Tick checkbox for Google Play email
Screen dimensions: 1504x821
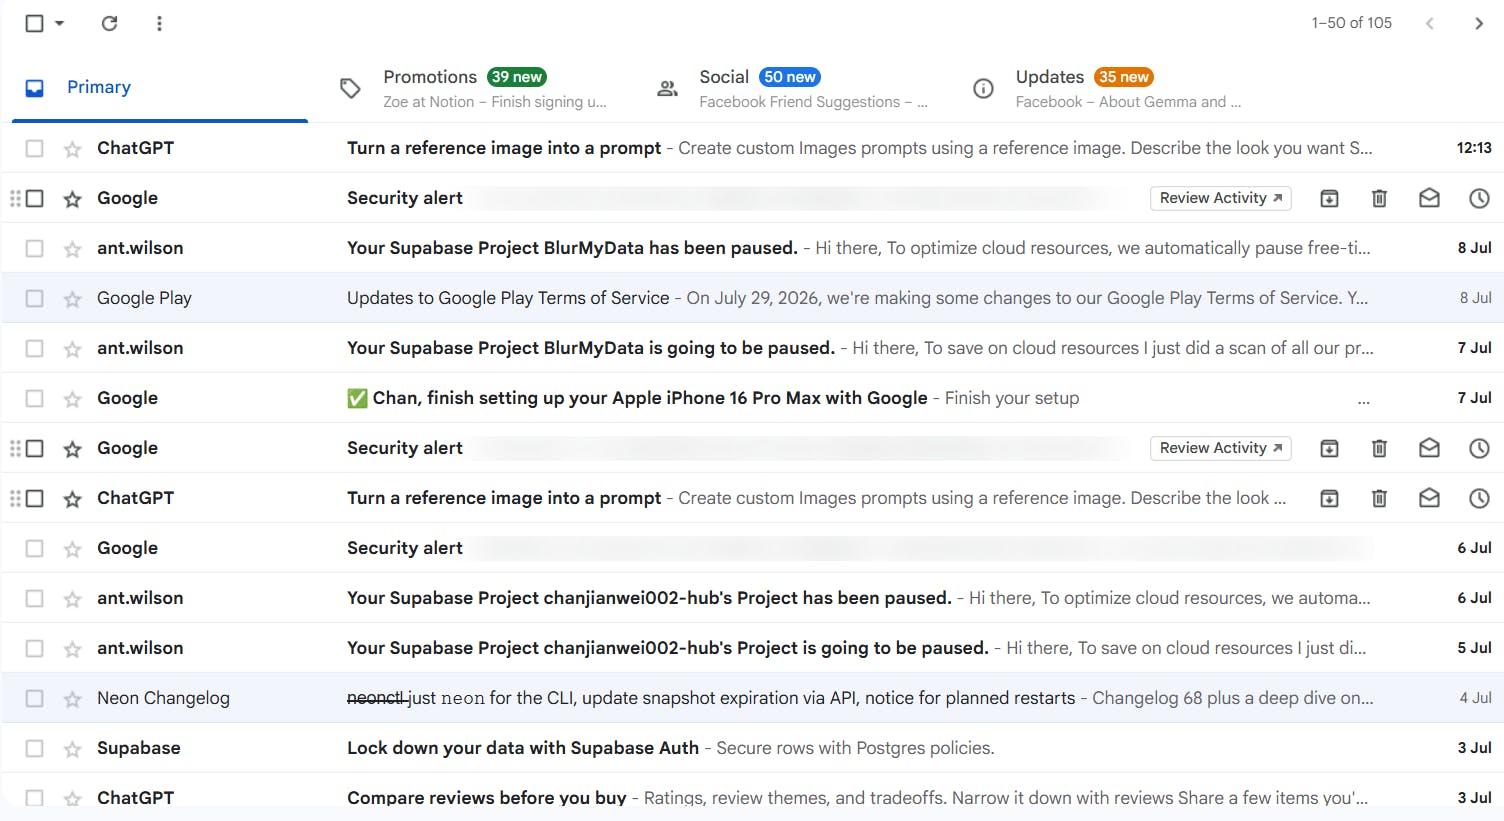pyautogui.click(x=34, y=298)
